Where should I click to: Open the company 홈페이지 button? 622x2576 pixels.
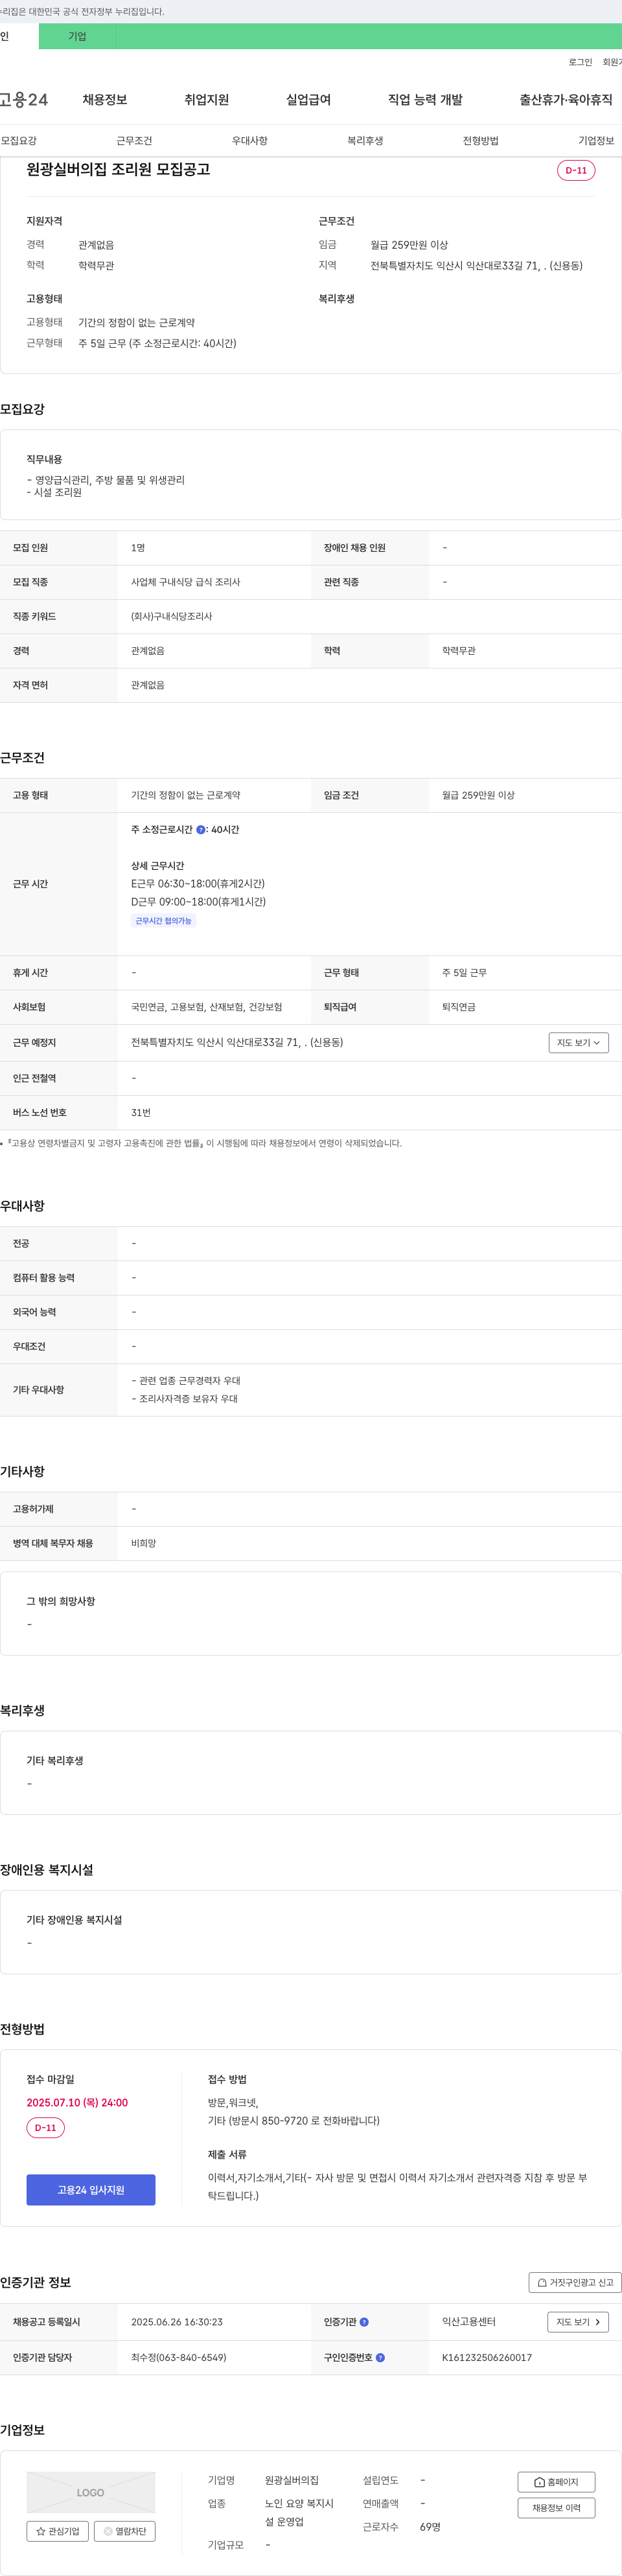pyautogui.click(x=556, y=2482)
